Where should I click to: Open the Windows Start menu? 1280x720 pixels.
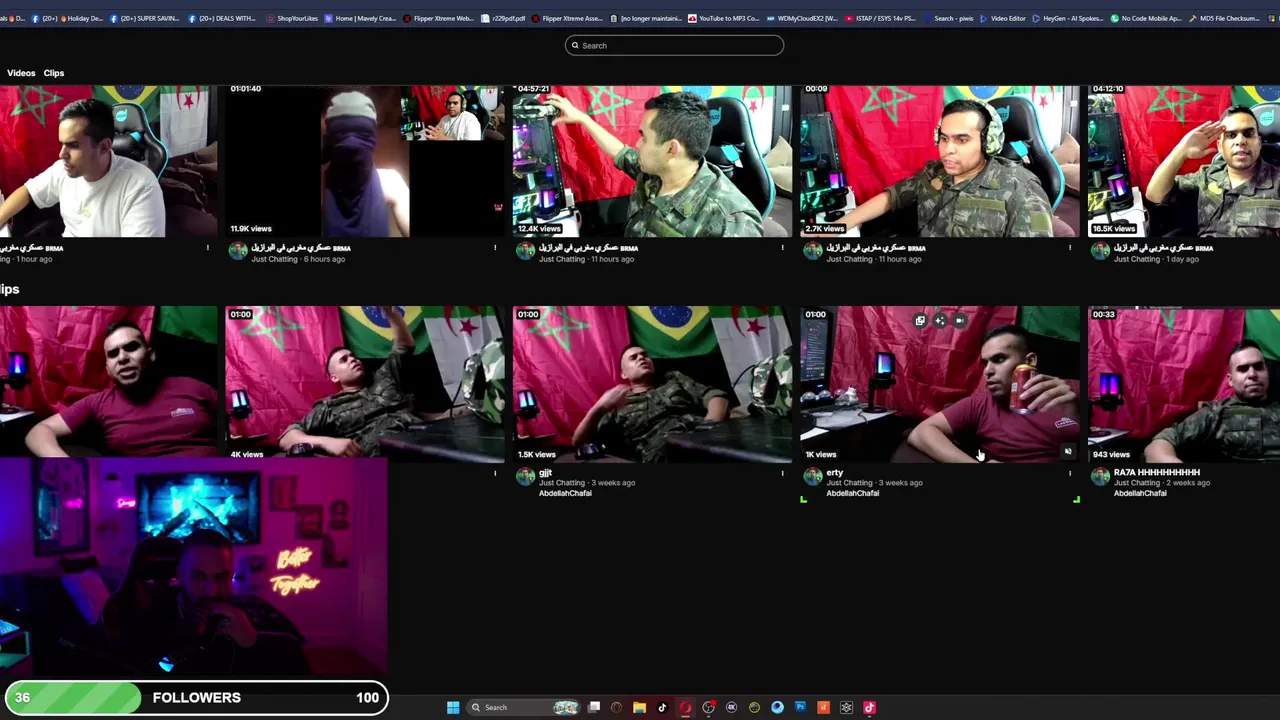pos(453,707)
